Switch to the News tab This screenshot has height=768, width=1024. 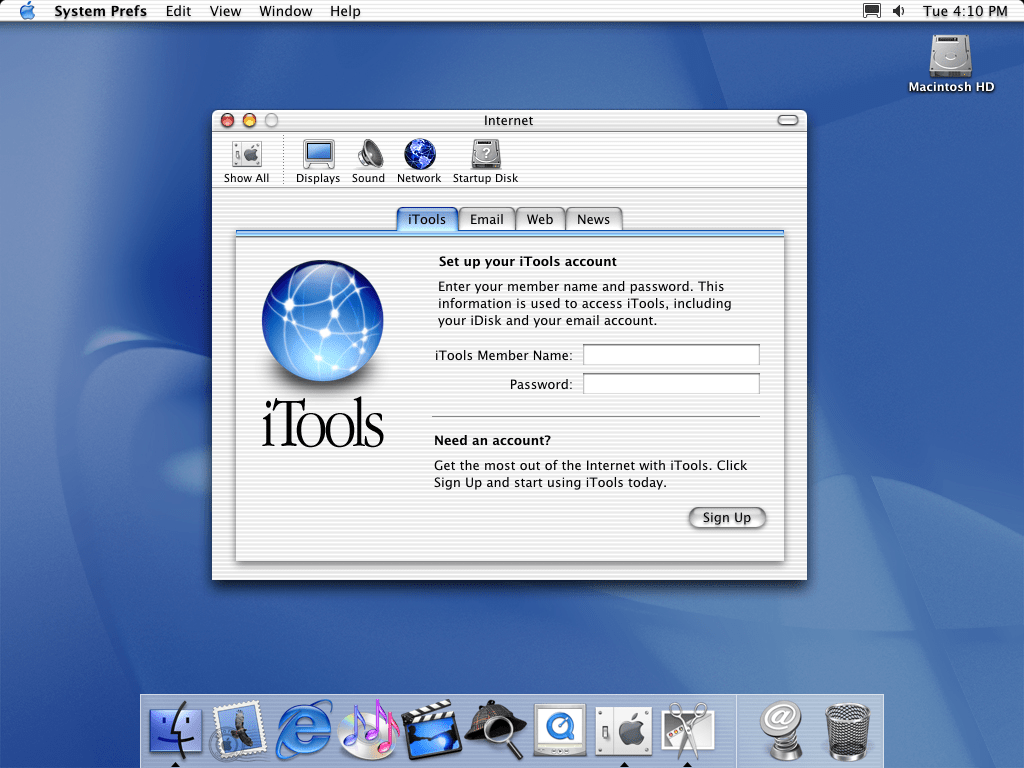[x=593, y=219]
